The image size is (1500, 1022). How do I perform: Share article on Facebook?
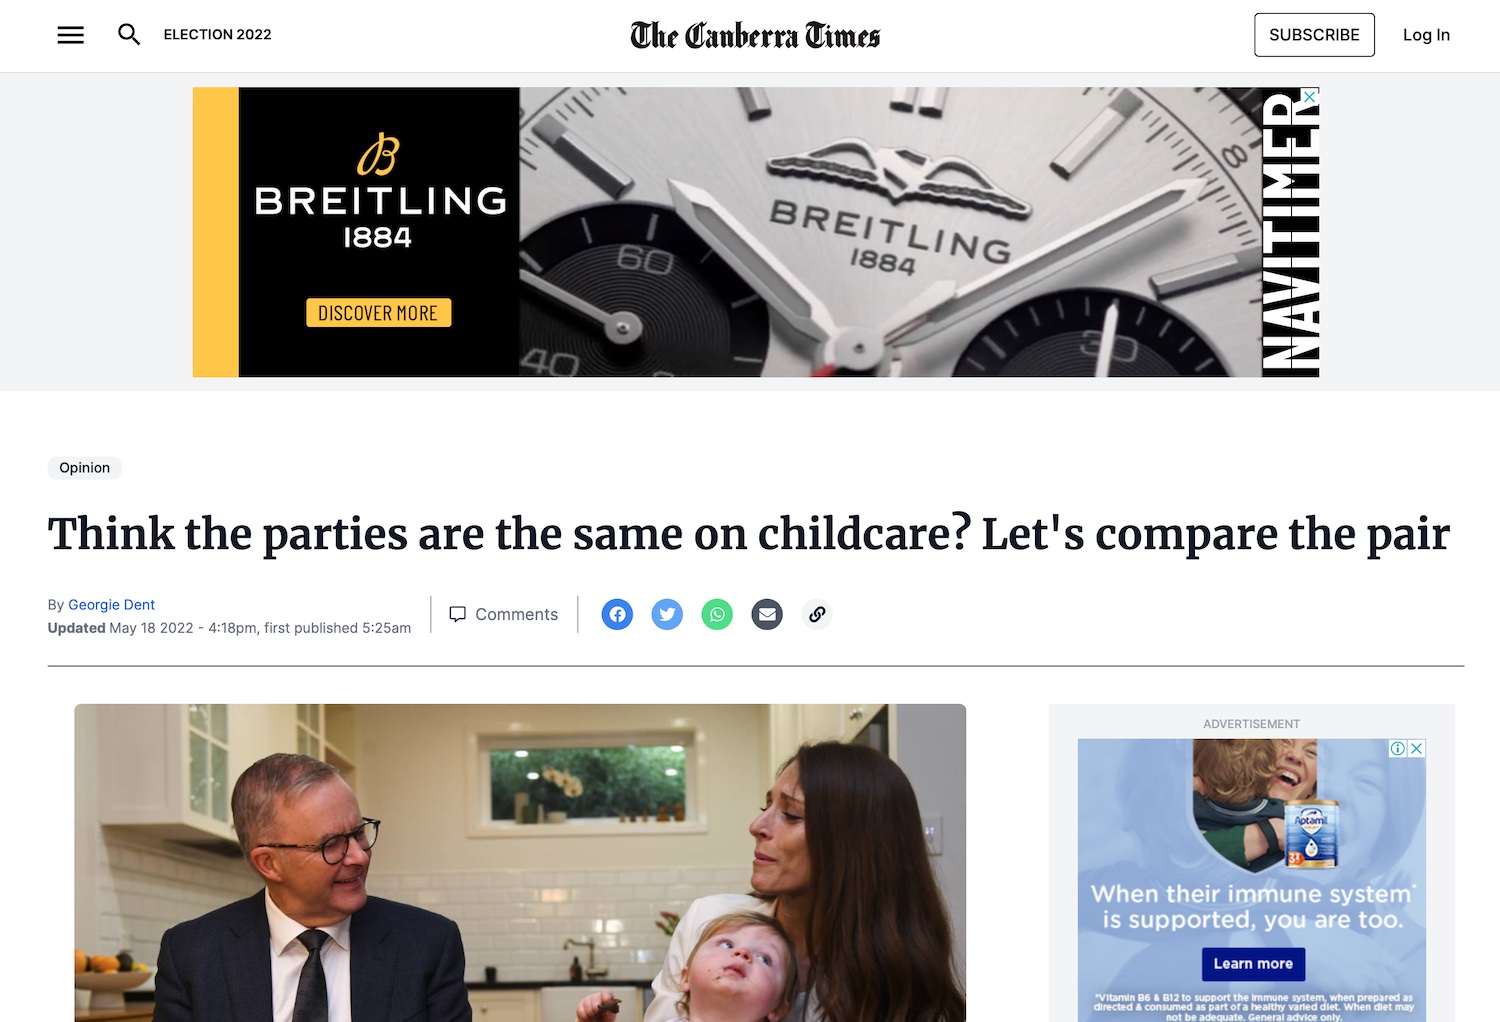tap(617, 614)
